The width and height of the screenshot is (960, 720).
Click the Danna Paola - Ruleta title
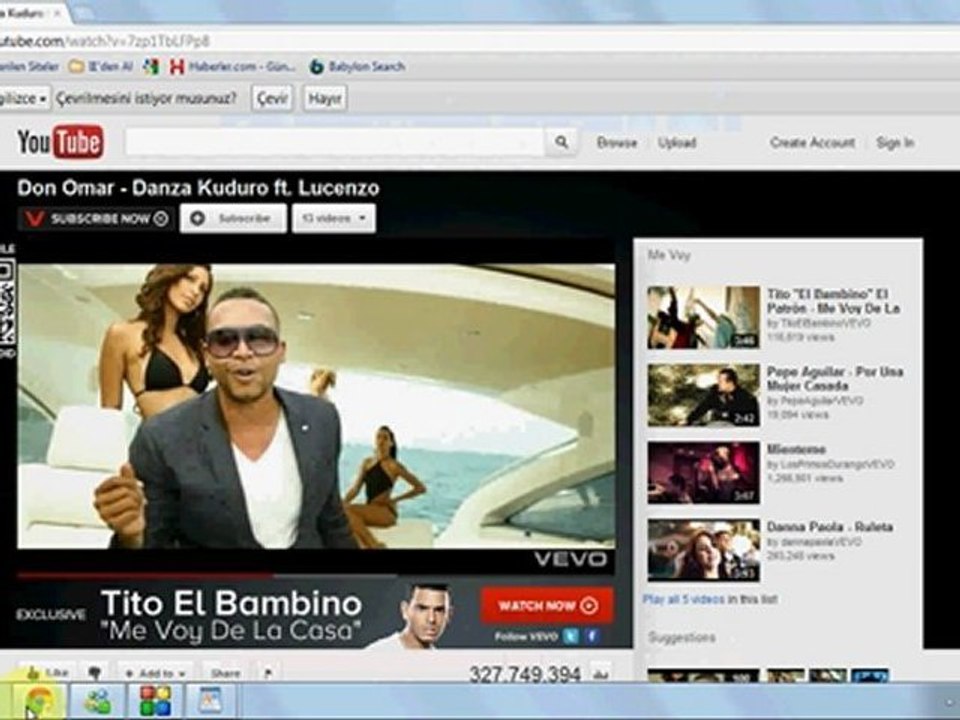830,527
